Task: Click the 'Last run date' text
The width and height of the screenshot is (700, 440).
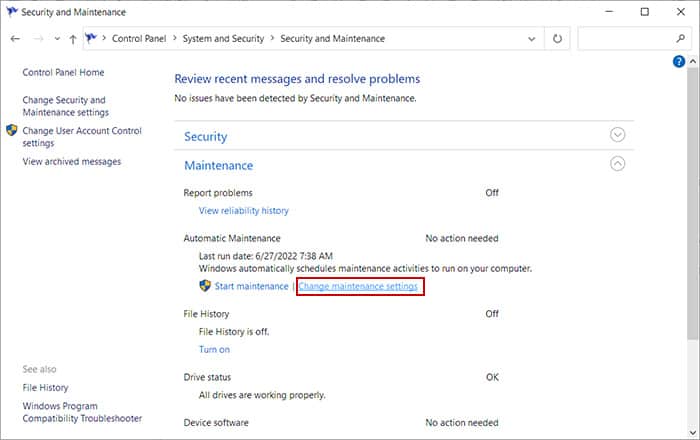Action: pos(266,256)
